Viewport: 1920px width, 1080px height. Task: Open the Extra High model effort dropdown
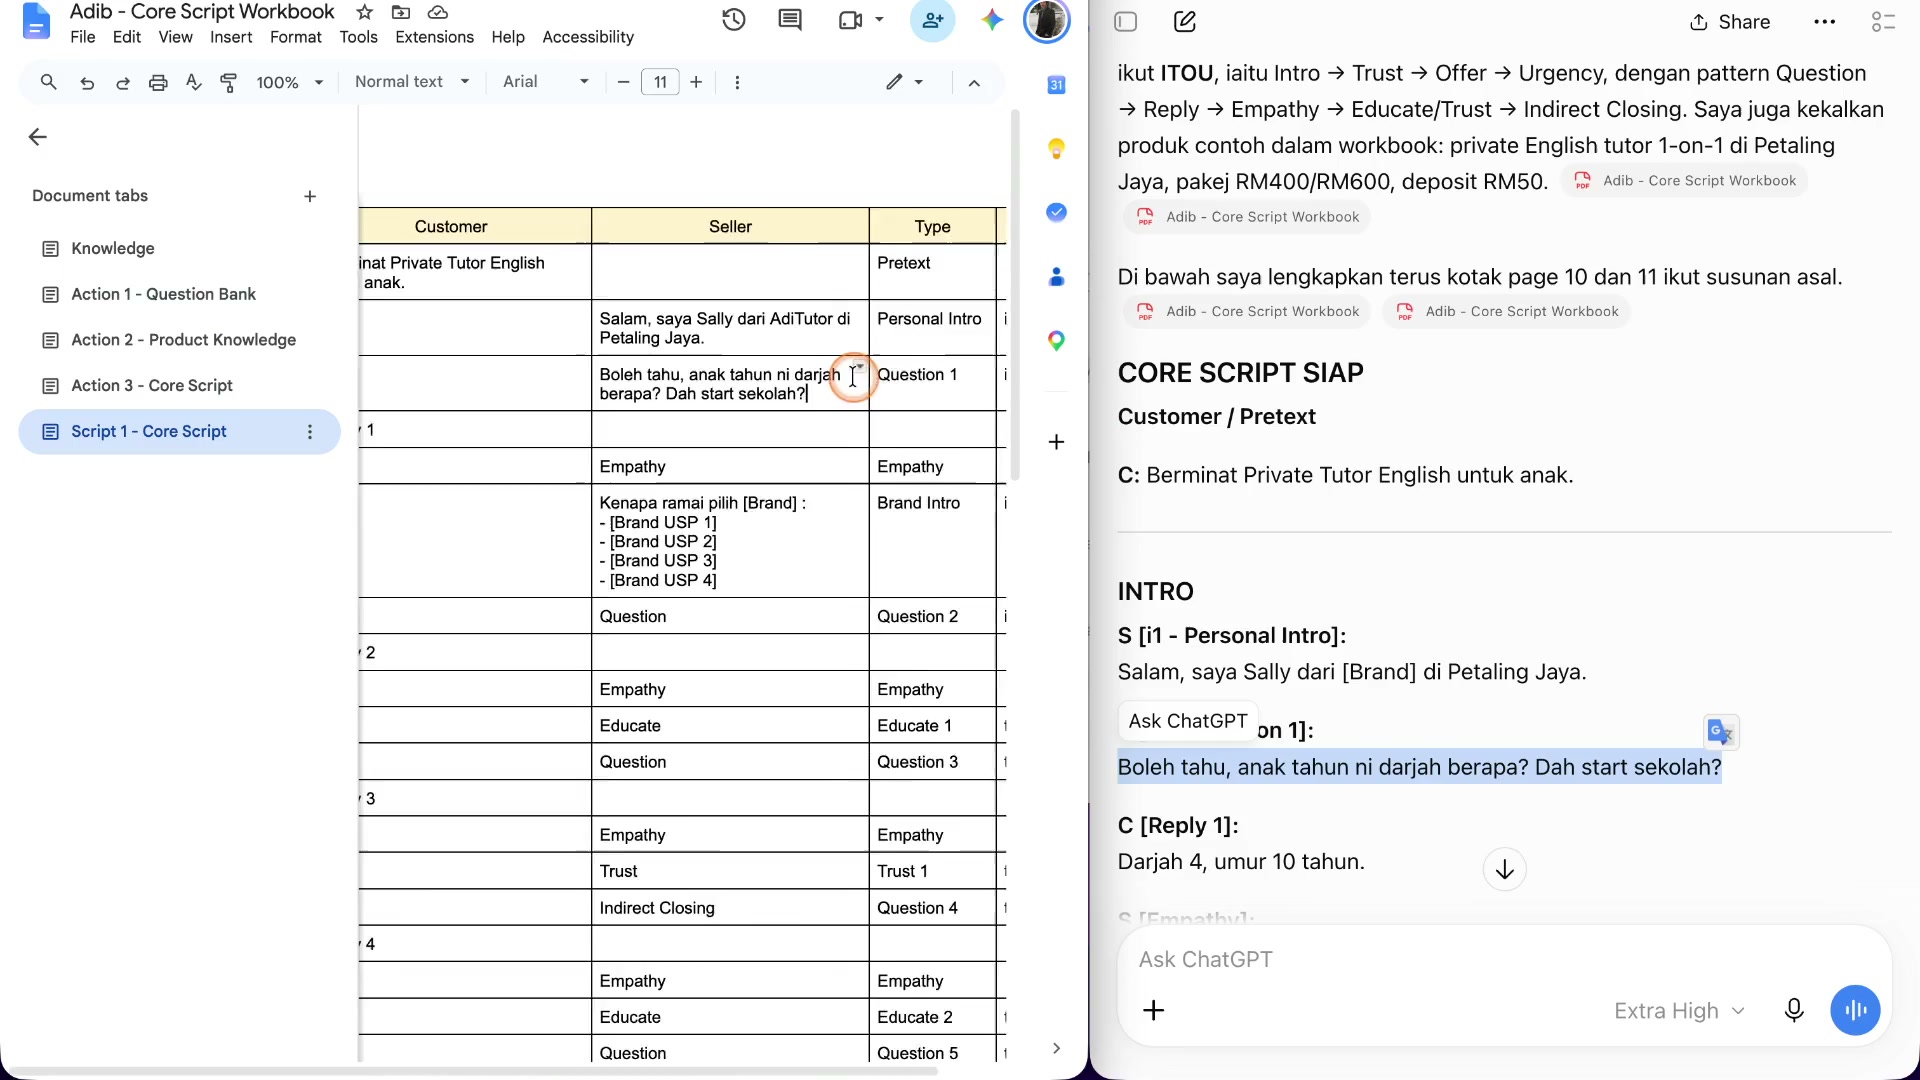(x=1679, y=1011)
